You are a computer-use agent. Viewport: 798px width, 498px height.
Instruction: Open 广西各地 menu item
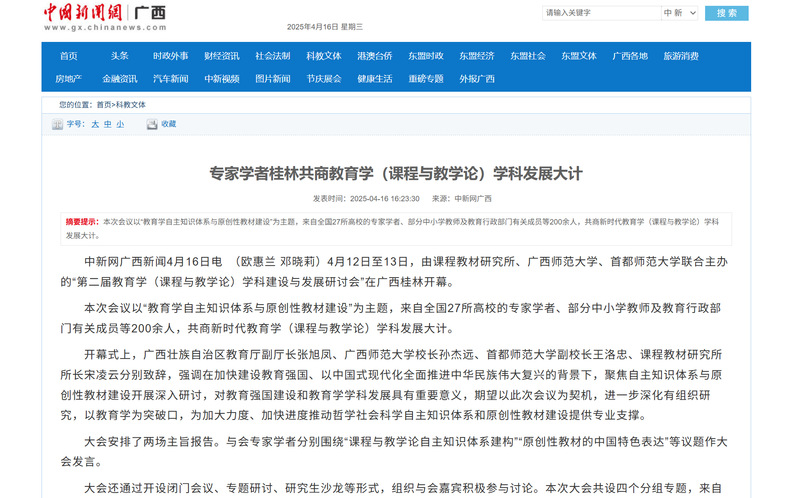630,56
